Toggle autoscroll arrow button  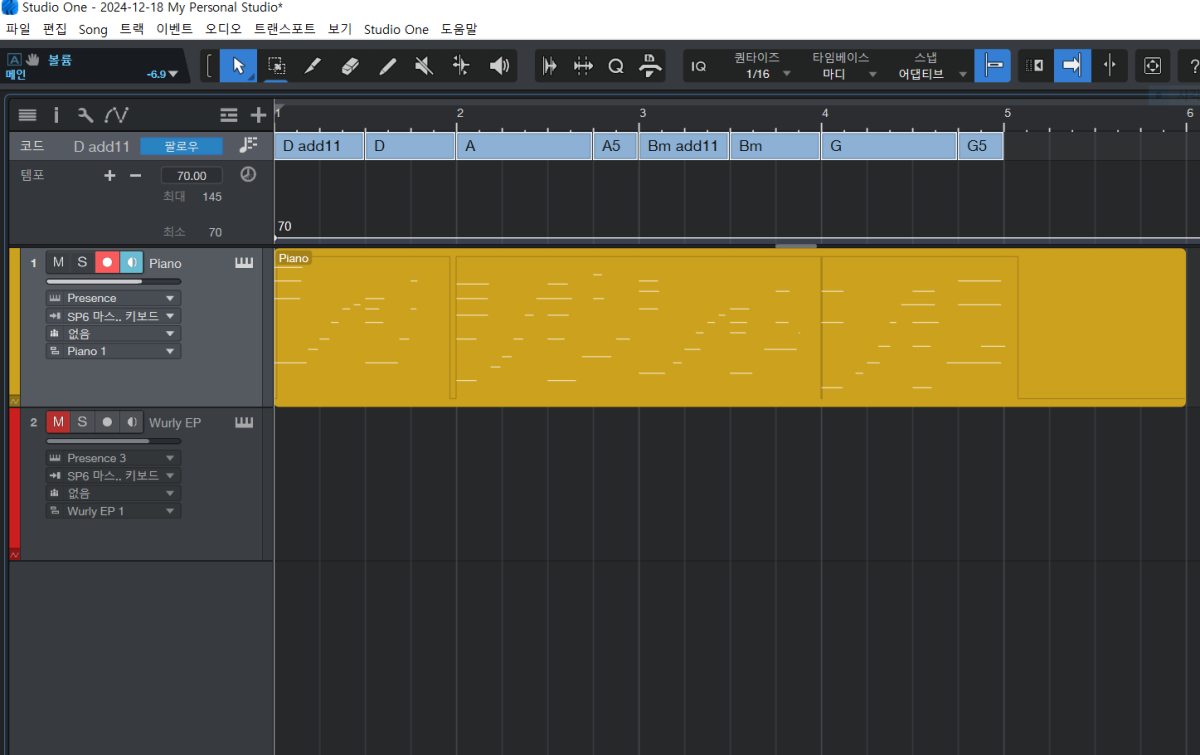(1072, 66)
